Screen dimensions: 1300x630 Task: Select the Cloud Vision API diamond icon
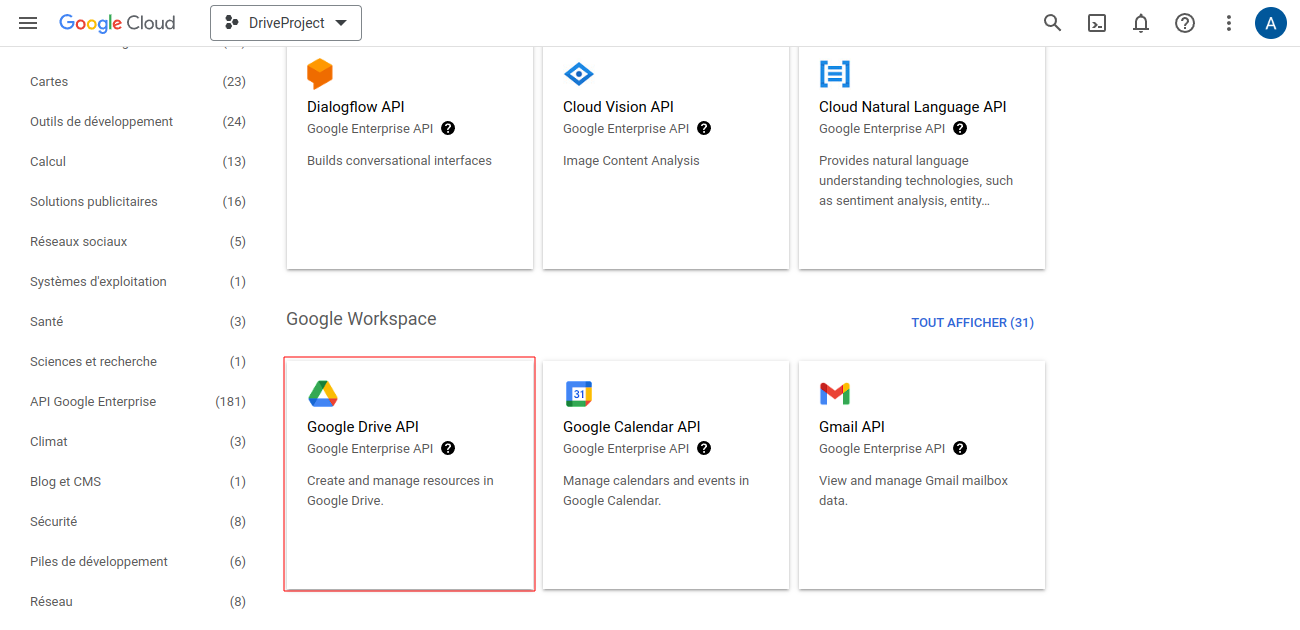pyautogui.click(x=578, y=73)
